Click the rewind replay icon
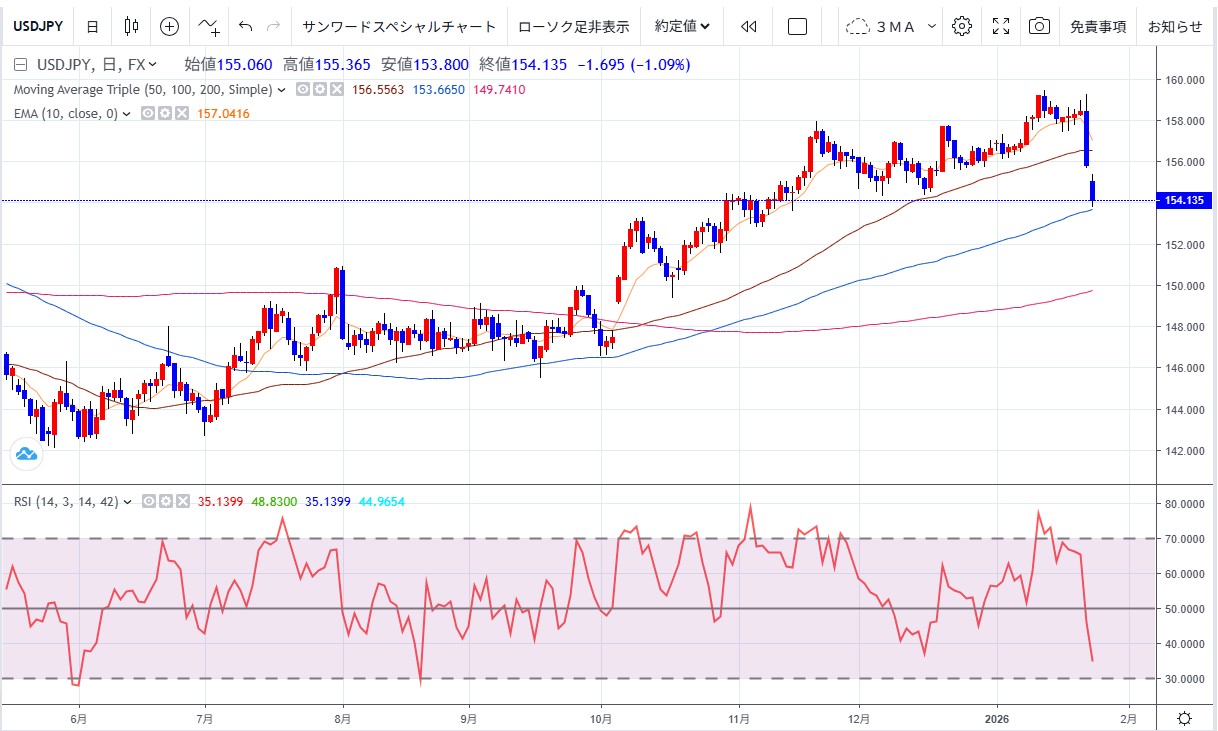 (x=748, y=27)
